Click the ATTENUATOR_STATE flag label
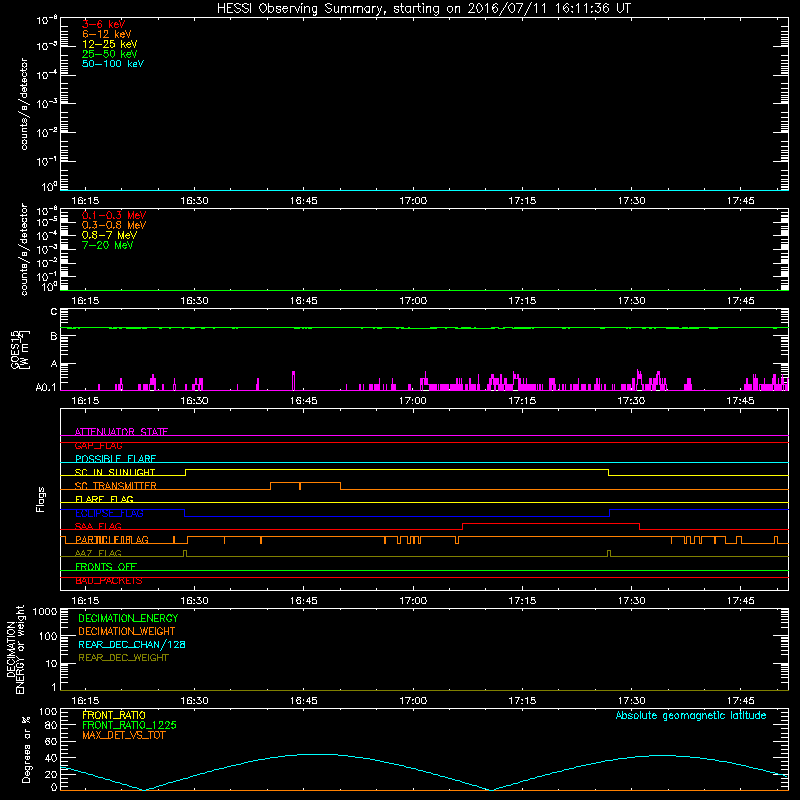This screenshot has height=800, width=800. coord(121,432)
